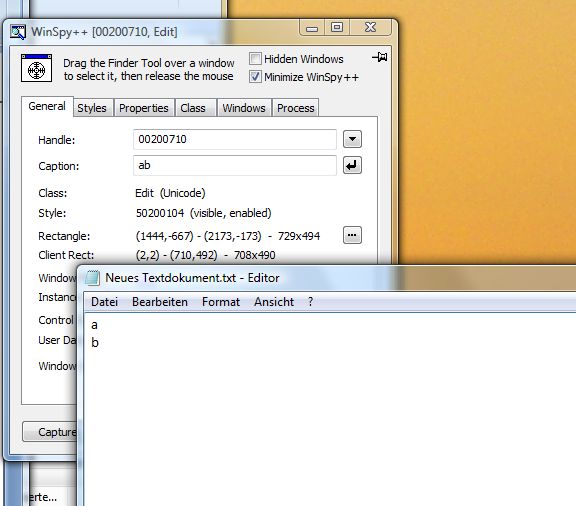Image resolution: width=576 pixels, height=506 pixels.
Task: Click the Class value 'Edit (Unicode)'
Action: [x=170, y=193]
